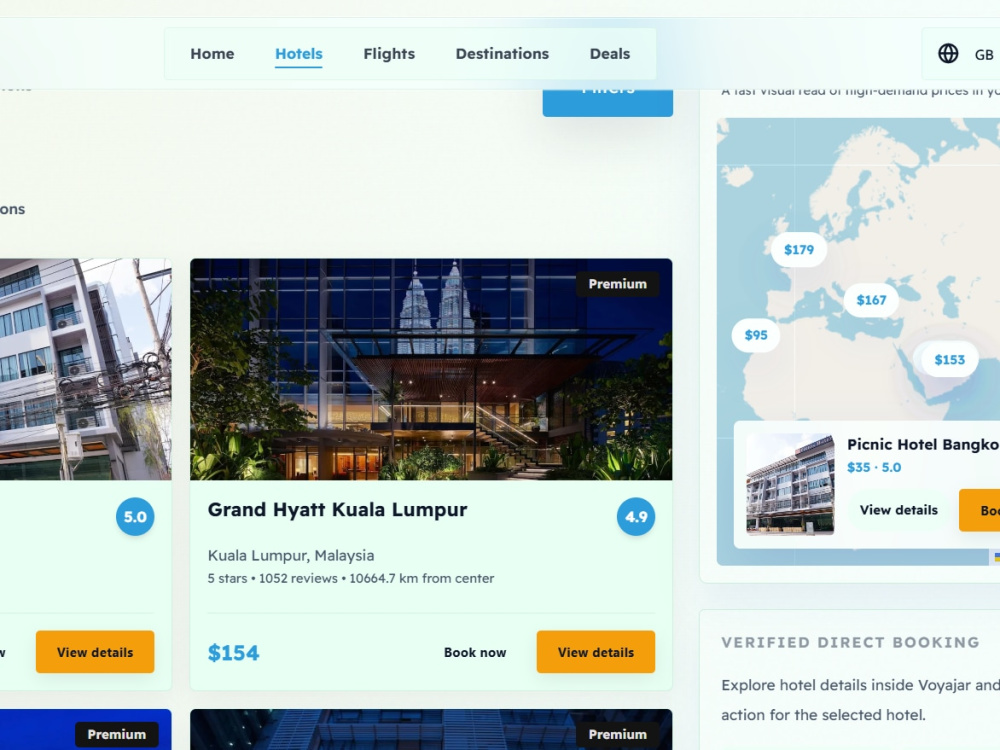Screen dimensions: 1000x750
Task: View details of Grand Hyatt Kuala Lumpur
Action: pos(596,652)
